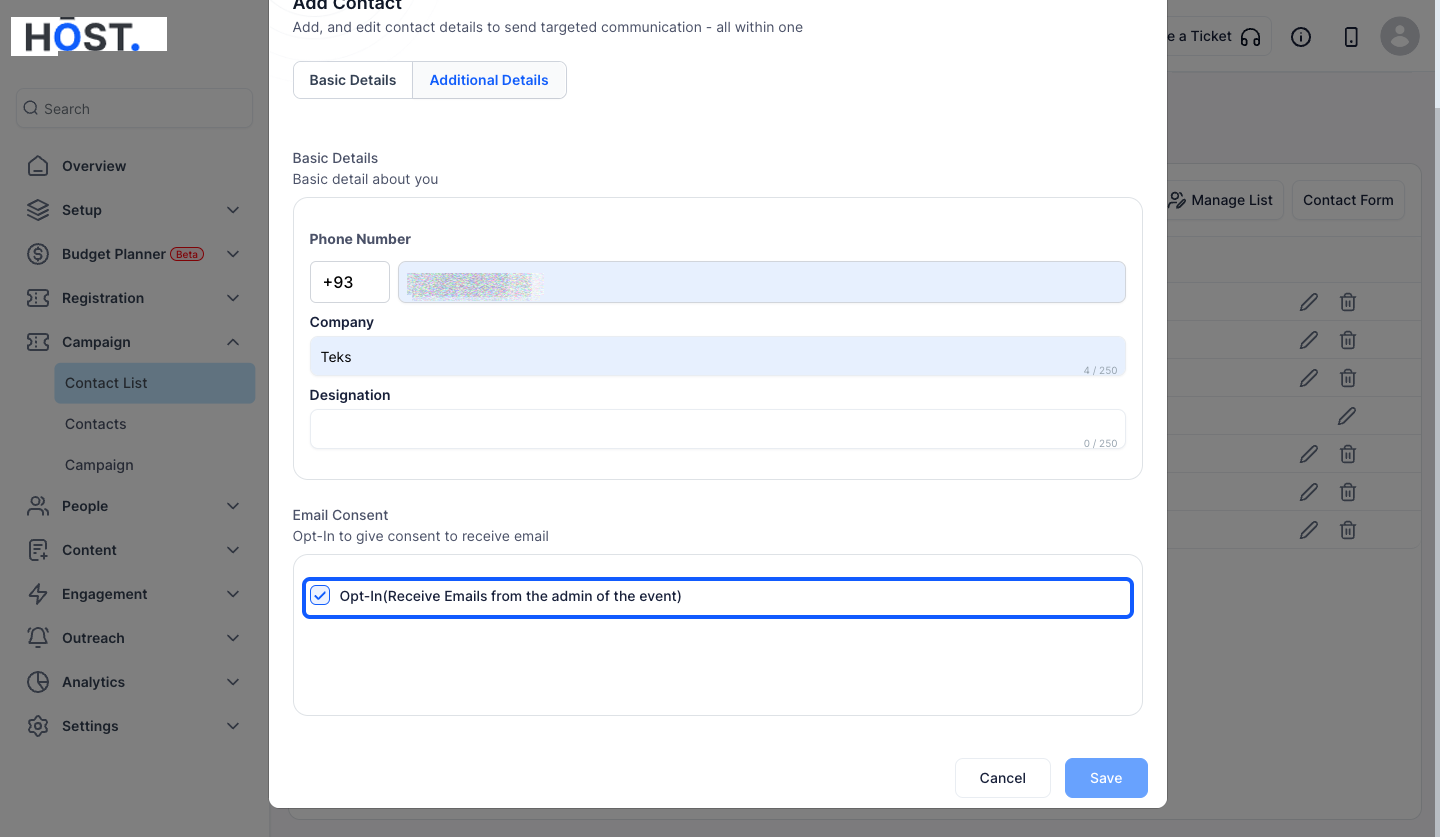Click the Engagement lightning bolt icon
Image resolution: width=1440 pixels, height=837 pixels.
click(38, 594)
